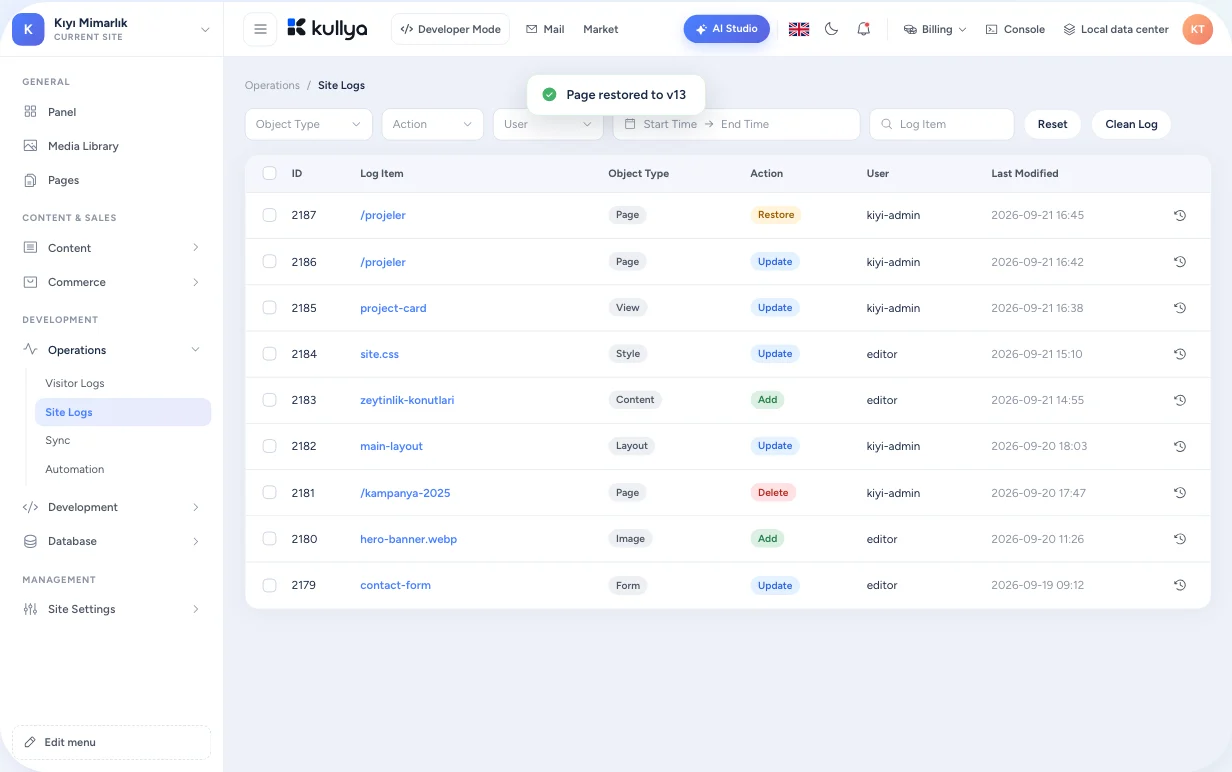Check the box for log 2184

[x=269, y=353]
